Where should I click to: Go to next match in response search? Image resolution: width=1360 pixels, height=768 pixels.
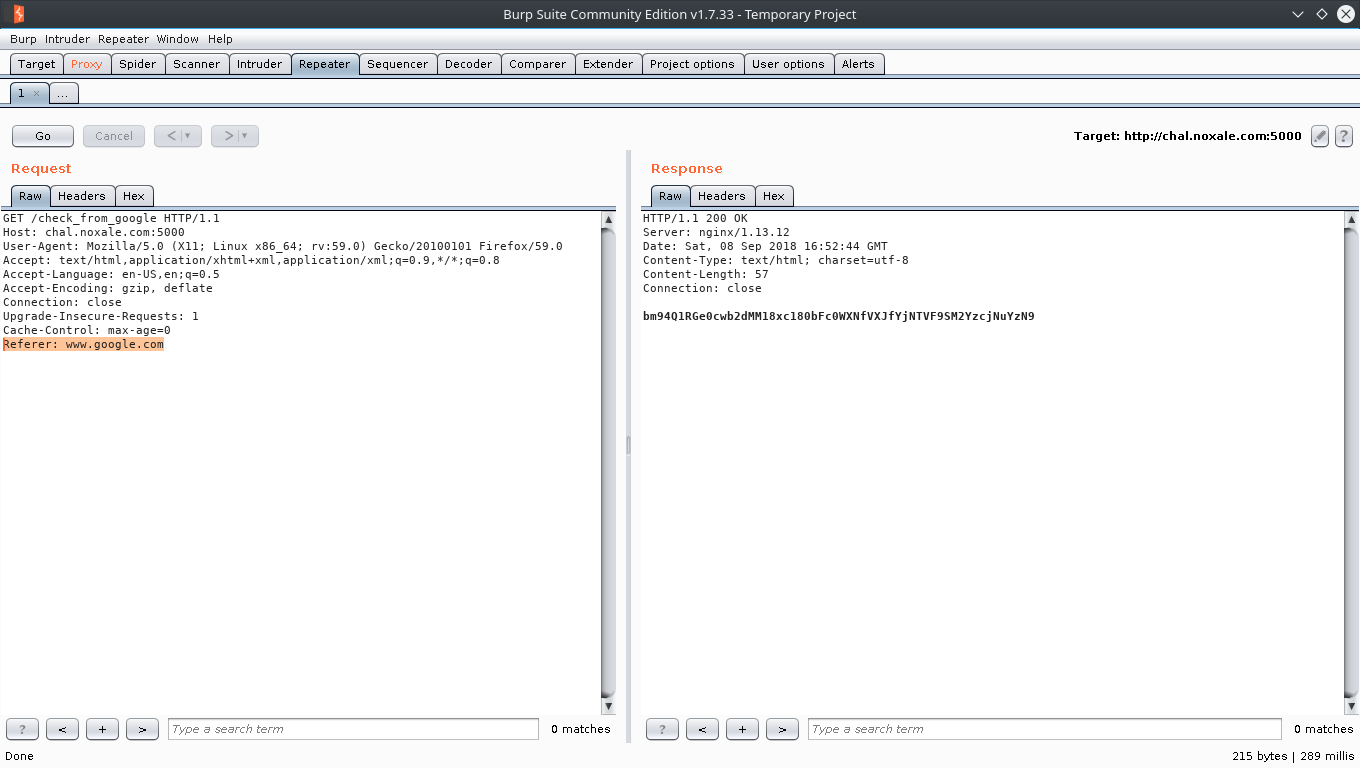point(782,729)
